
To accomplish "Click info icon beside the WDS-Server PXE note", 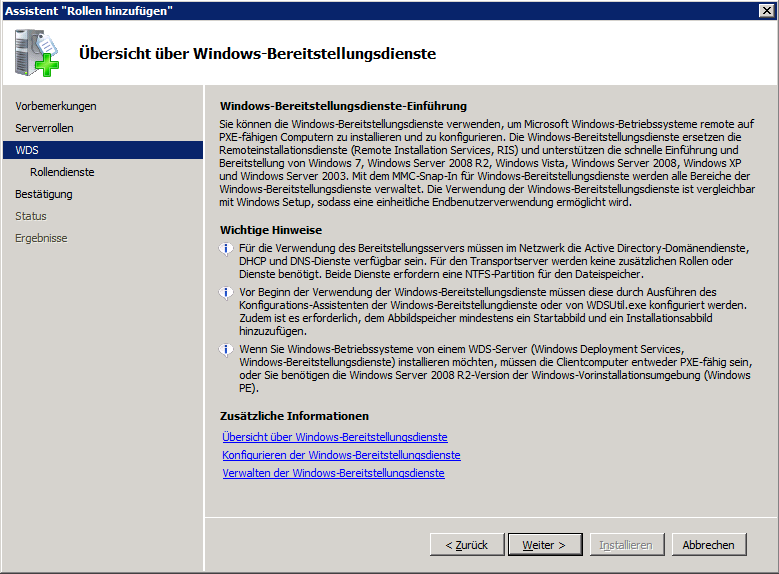I will pos(227,349).
